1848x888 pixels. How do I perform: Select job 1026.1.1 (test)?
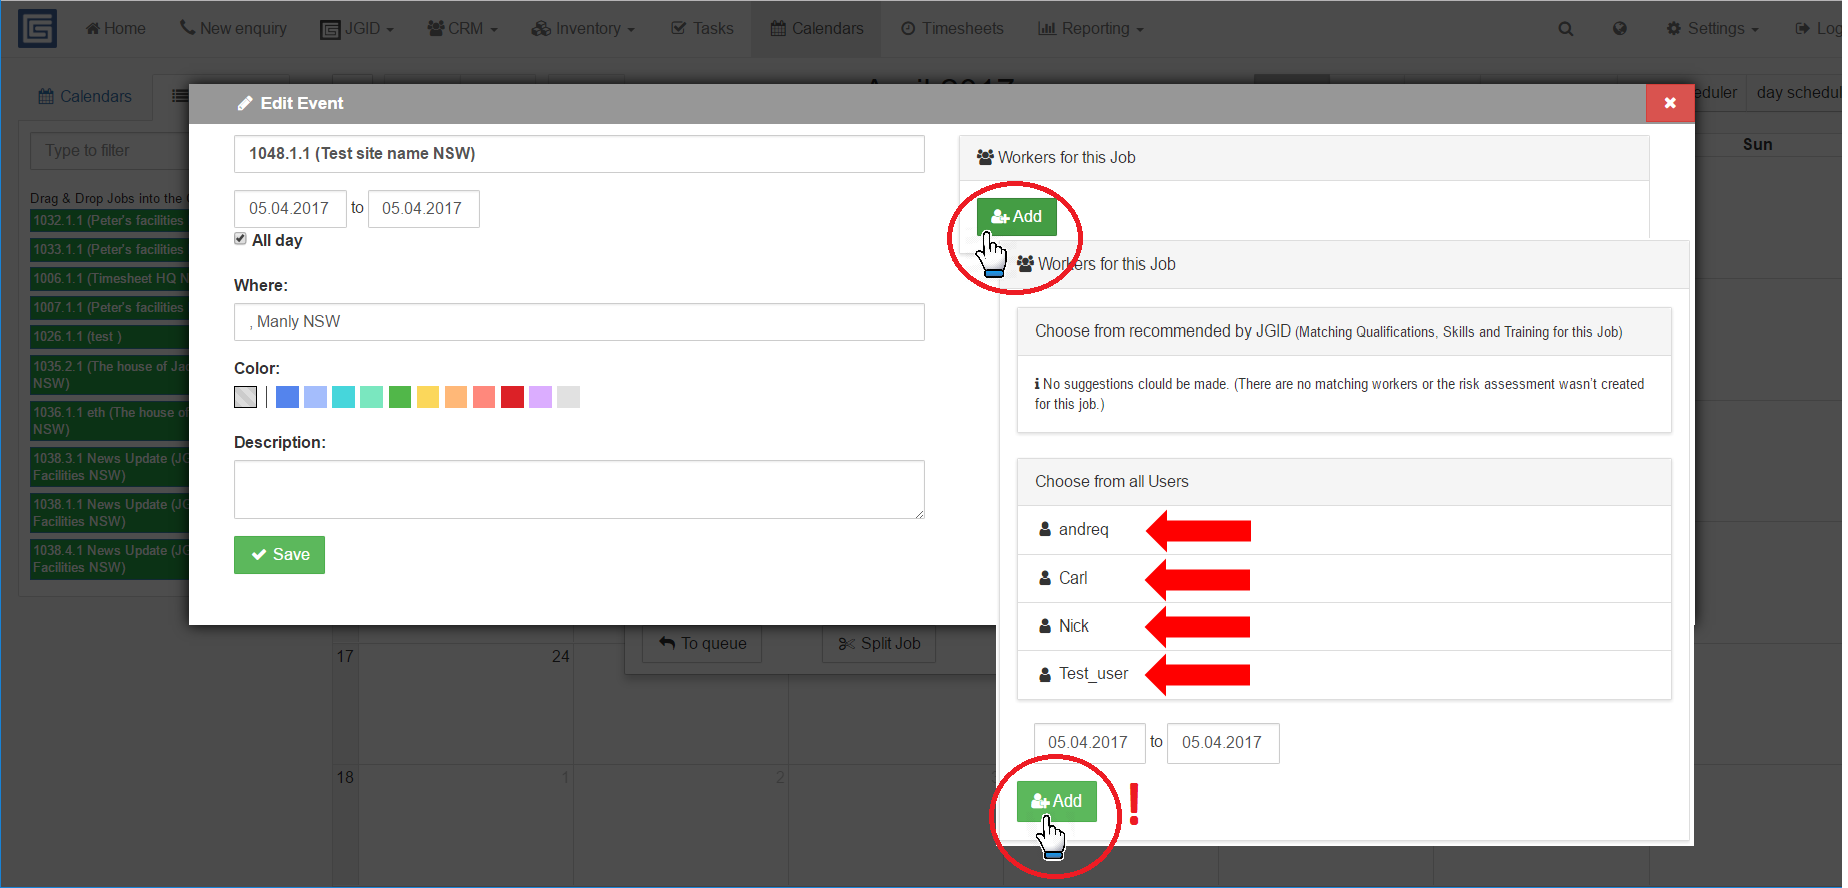point(109,337)
